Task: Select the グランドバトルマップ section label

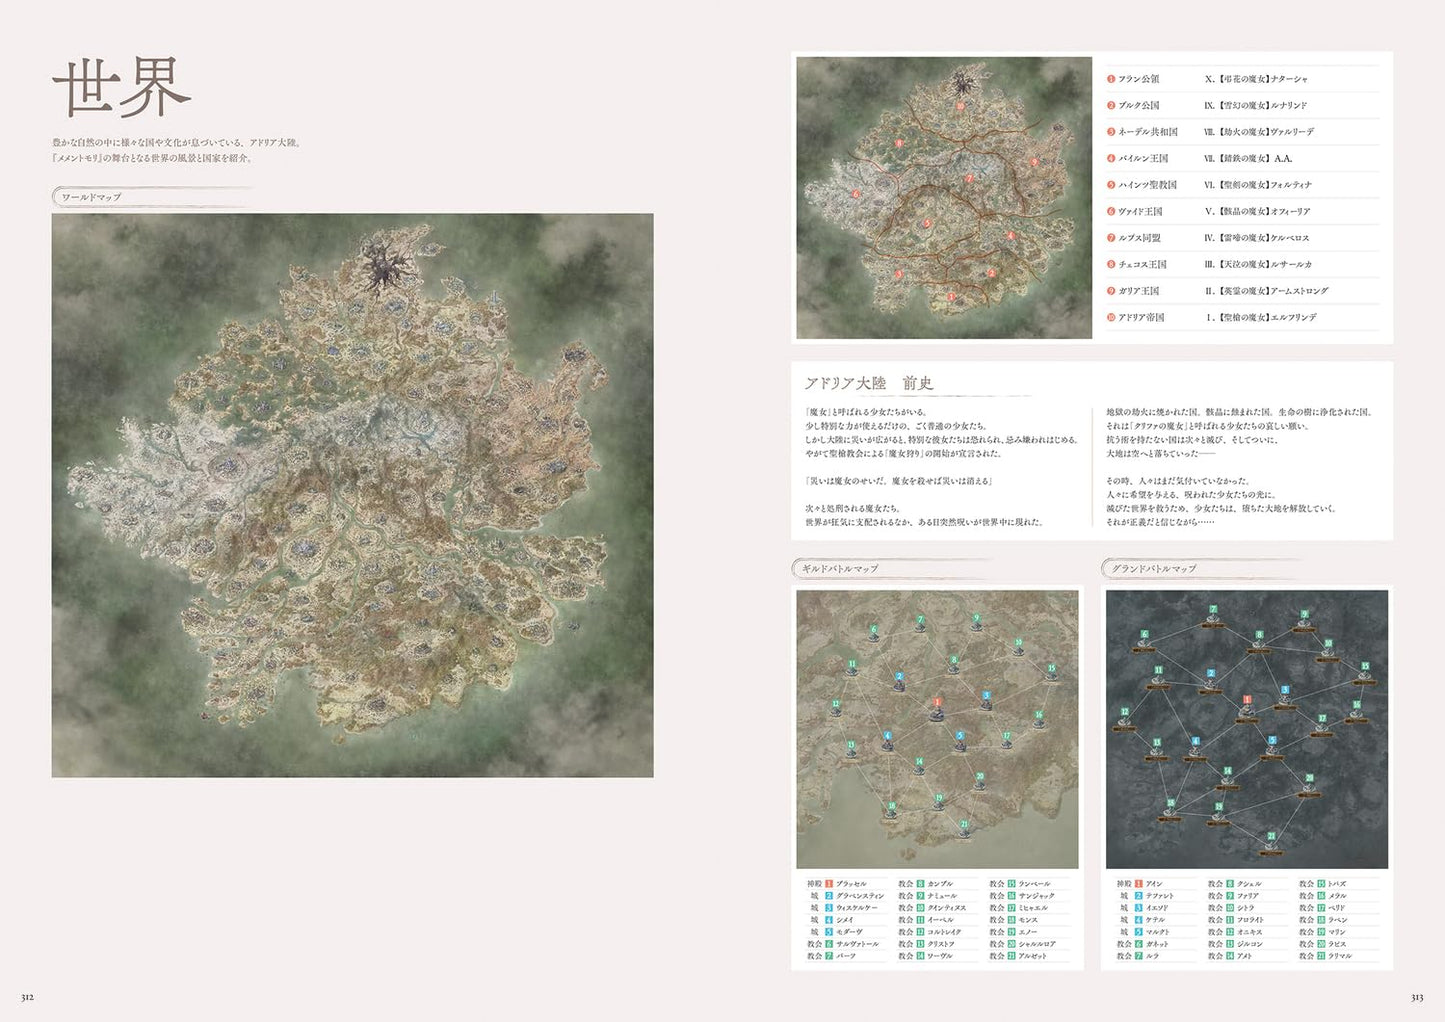Action: [1153, 568]
